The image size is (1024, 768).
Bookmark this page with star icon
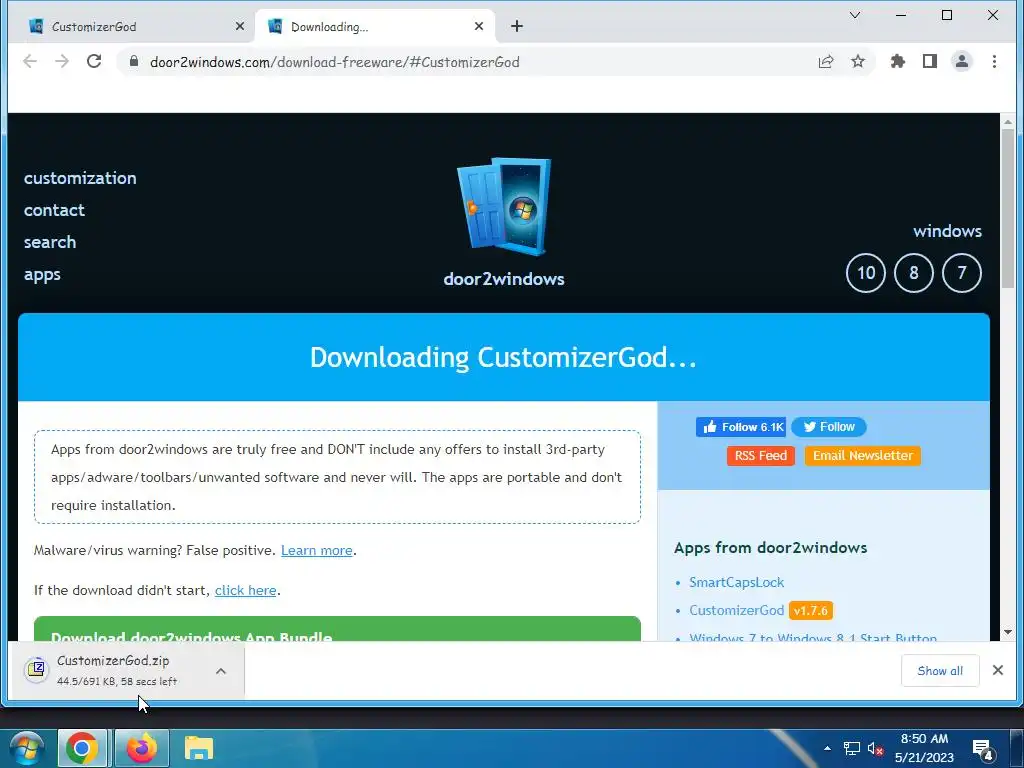(x=858, y=61)
